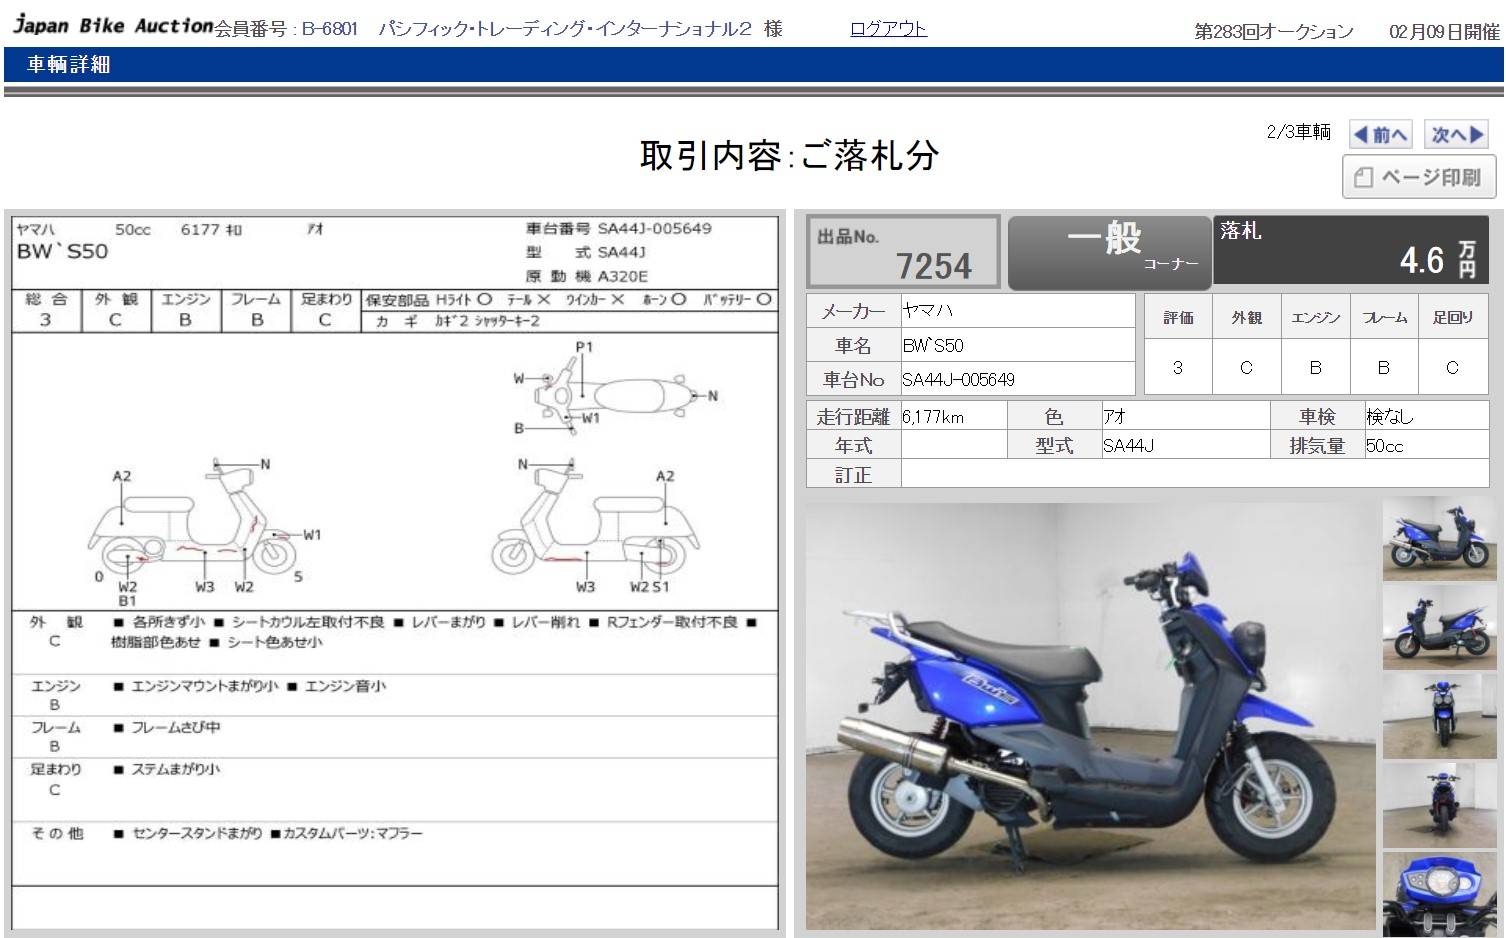
Task: Click the 走行距離 6,177km value
Action: point(953,417)
